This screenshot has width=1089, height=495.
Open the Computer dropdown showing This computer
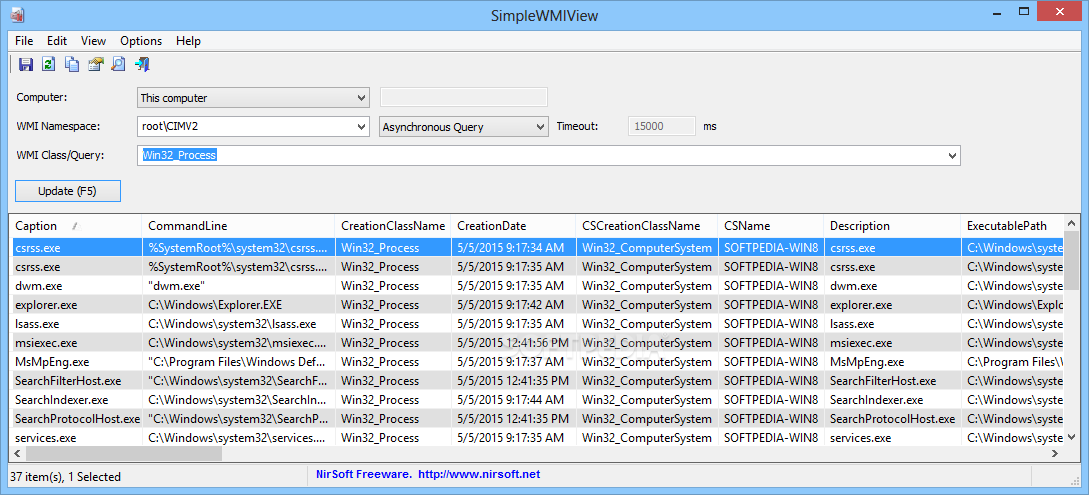click(253, 98)
